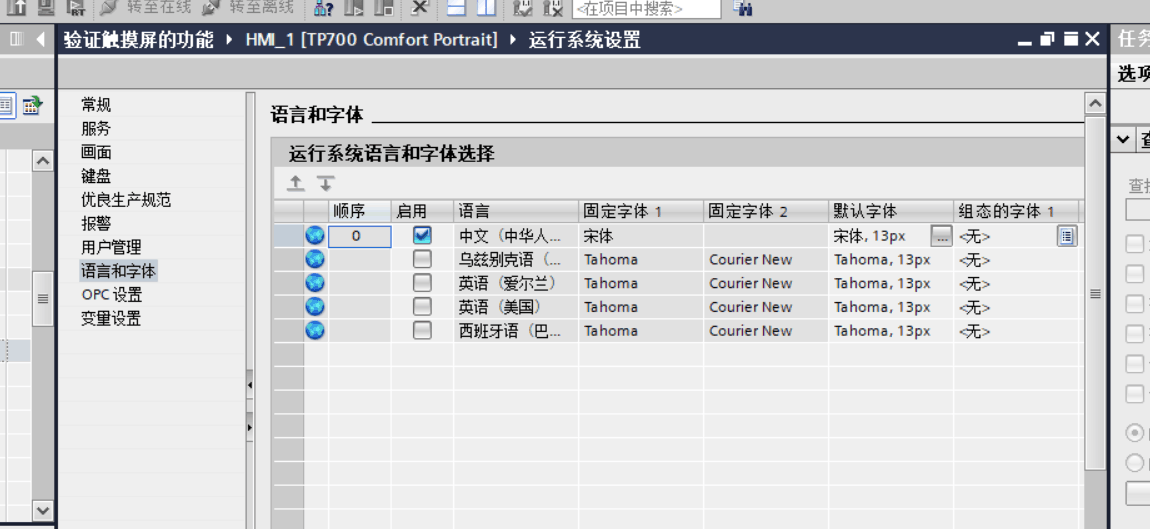Click Courier New cell in 英语（美国）row

tap(766, 307)
